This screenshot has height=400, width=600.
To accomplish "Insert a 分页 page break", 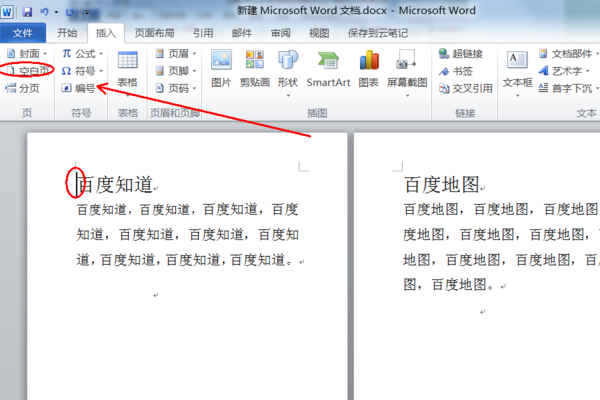I will pos(22,88).
